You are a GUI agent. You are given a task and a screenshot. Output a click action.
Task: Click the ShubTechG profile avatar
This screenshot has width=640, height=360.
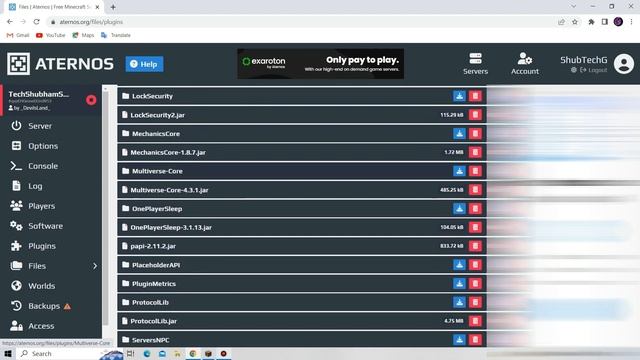[x=624, y=64]
